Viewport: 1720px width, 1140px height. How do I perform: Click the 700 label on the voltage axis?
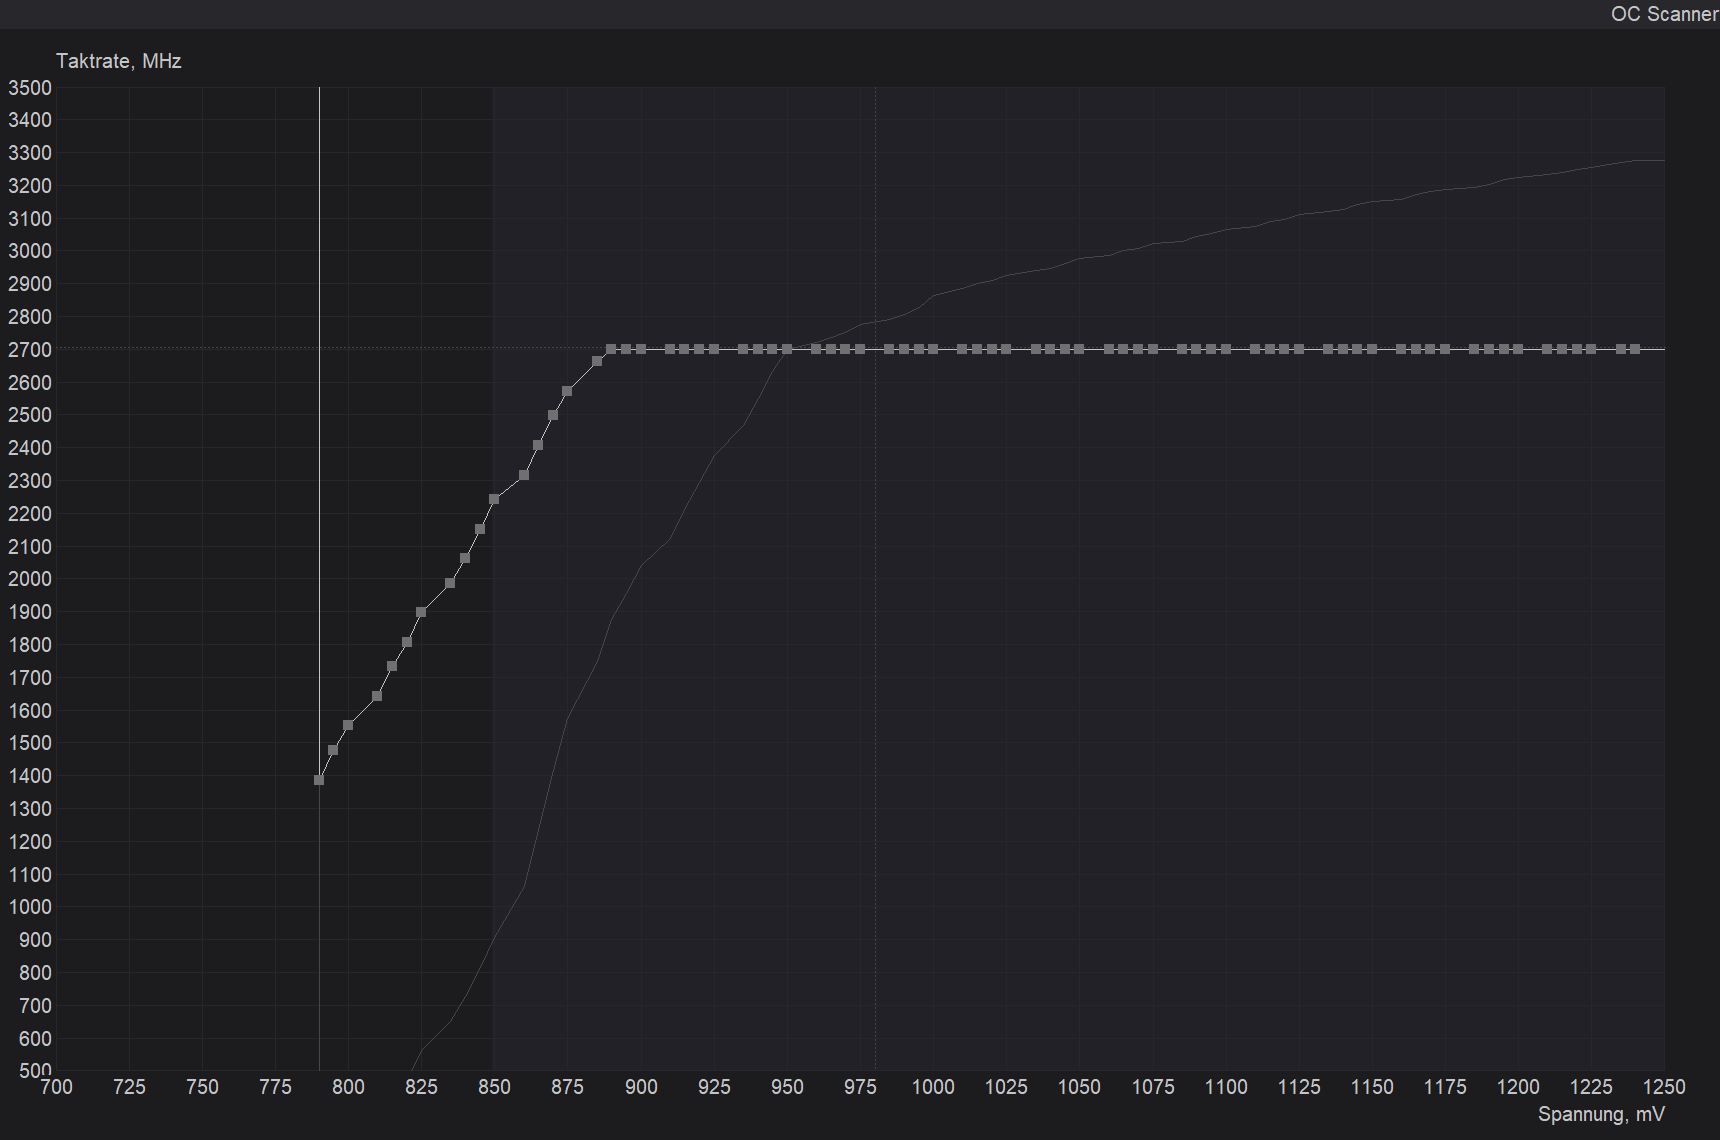click(57, 1087)
